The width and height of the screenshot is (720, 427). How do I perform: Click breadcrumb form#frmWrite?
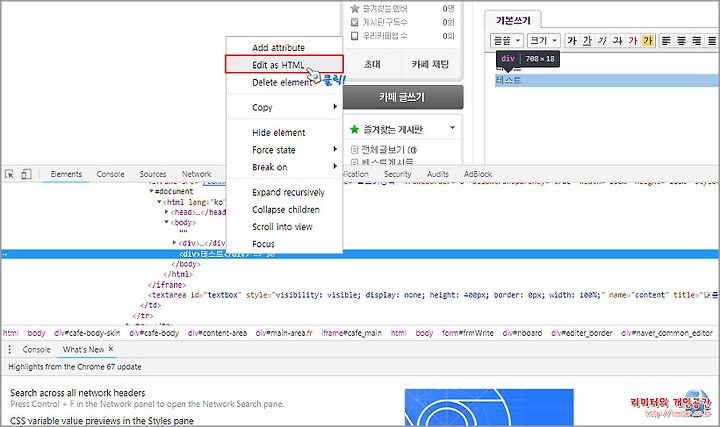tap(468, 333)
